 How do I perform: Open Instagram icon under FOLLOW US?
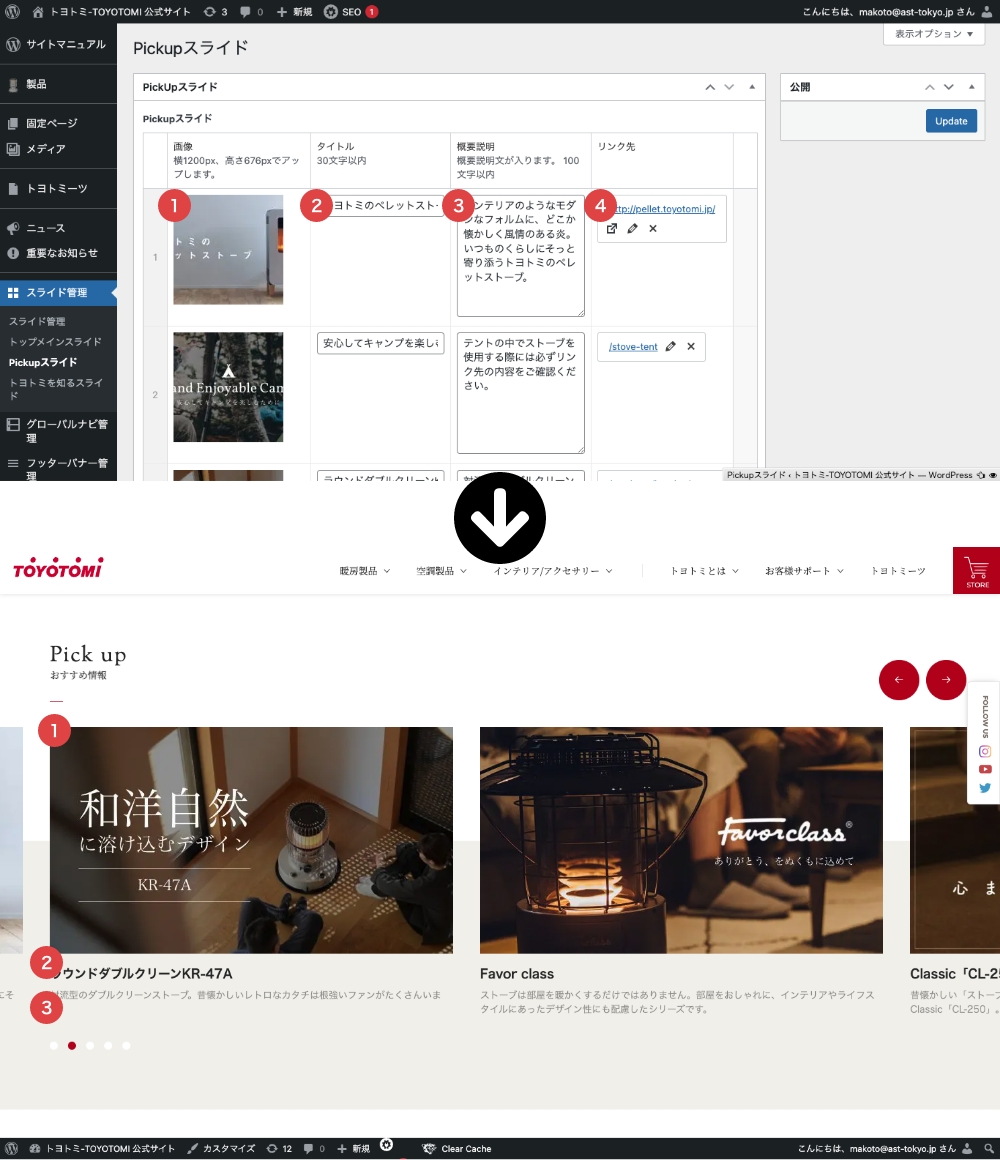click(x=984, y=752)
